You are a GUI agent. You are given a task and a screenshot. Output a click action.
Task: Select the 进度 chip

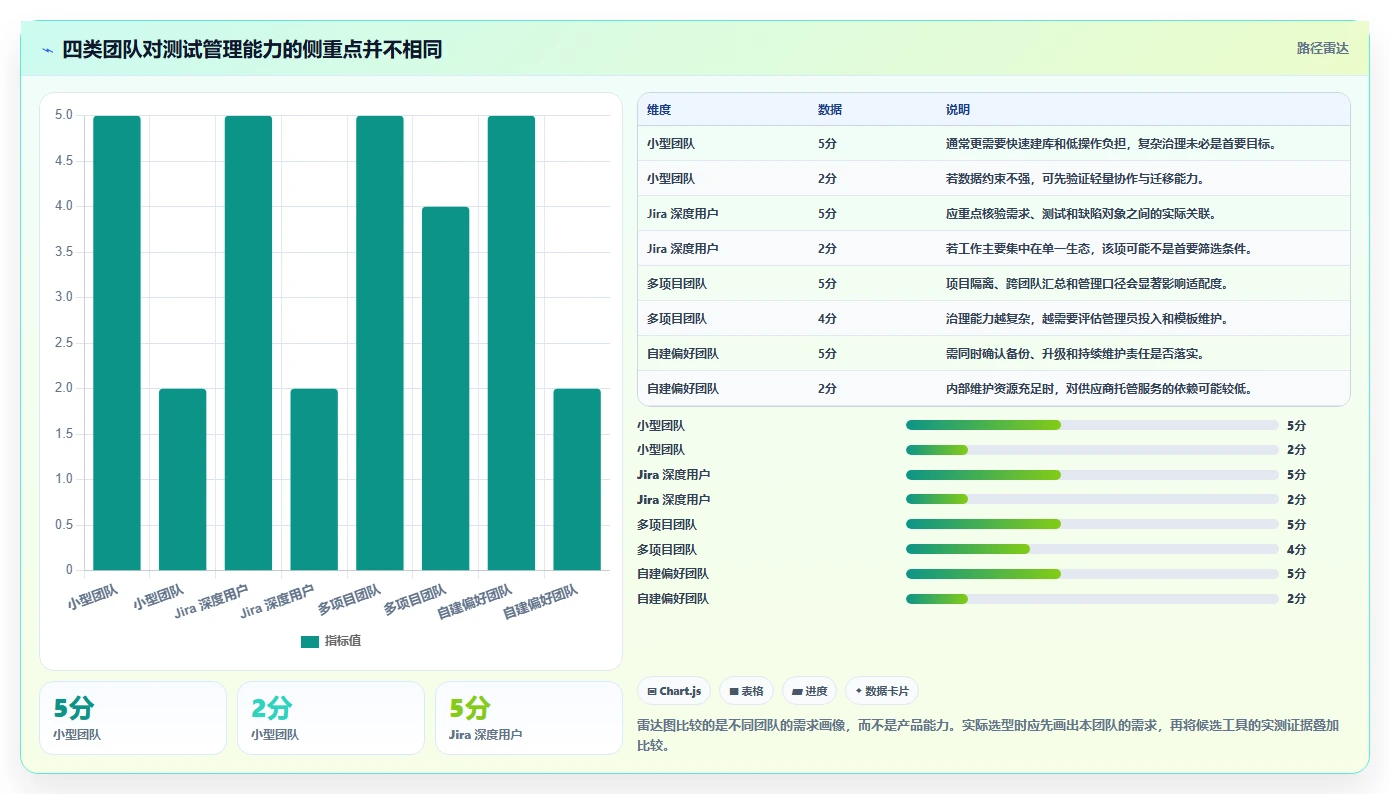810,691
